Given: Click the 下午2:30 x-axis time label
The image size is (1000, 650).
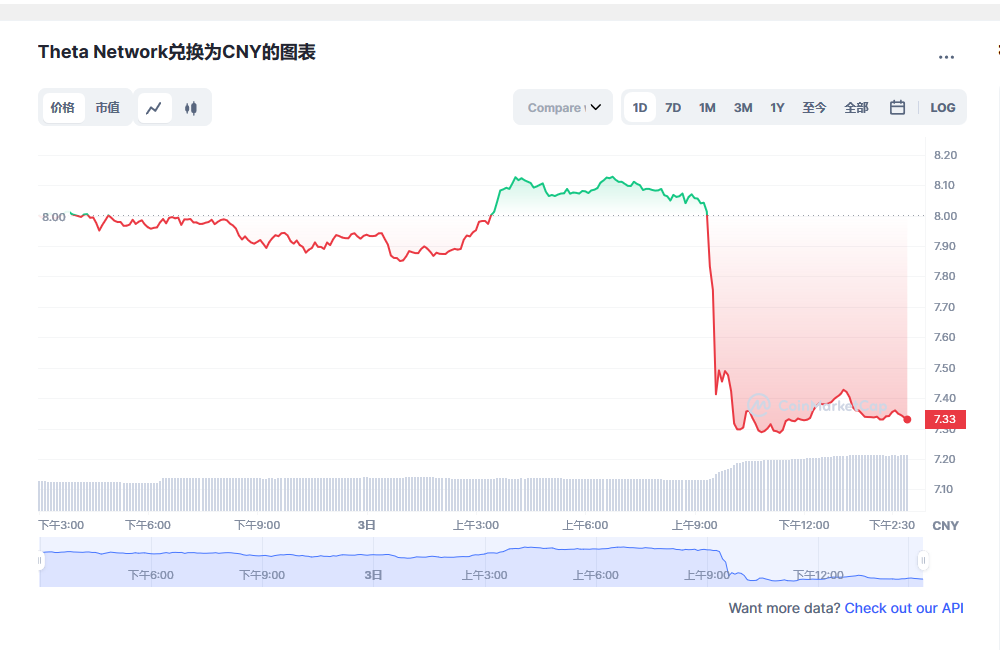Looking at the screenshot, I should pyautogui.click(x=892, y=525).
